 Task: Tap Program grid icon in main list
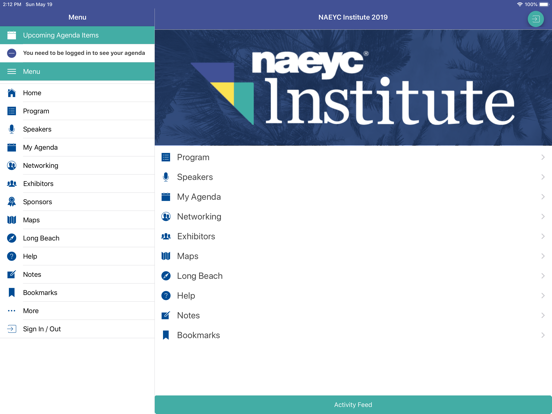166,157
